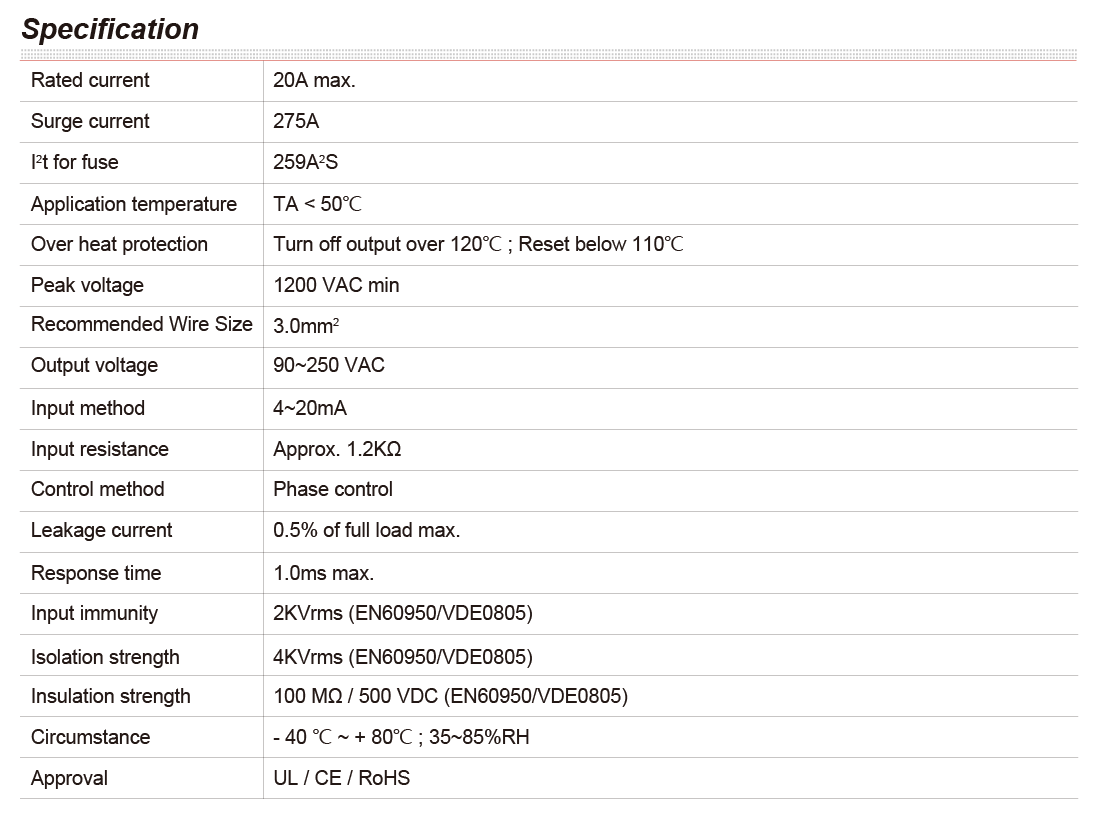1098x832 pixels.
Task: Click the Specification heading
Action: click(110, 29)
